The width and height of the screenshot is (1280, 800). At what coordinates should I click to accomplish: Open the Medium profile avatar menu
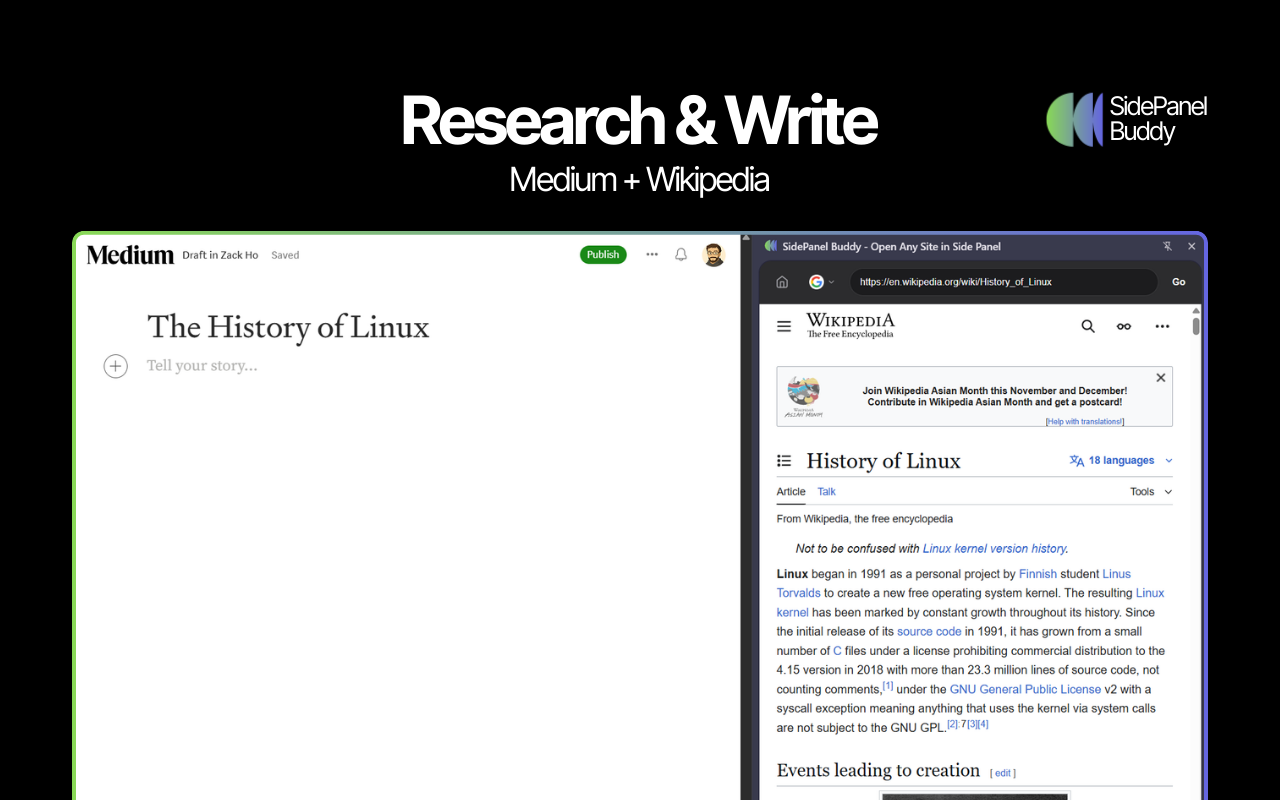coord(713,255)
